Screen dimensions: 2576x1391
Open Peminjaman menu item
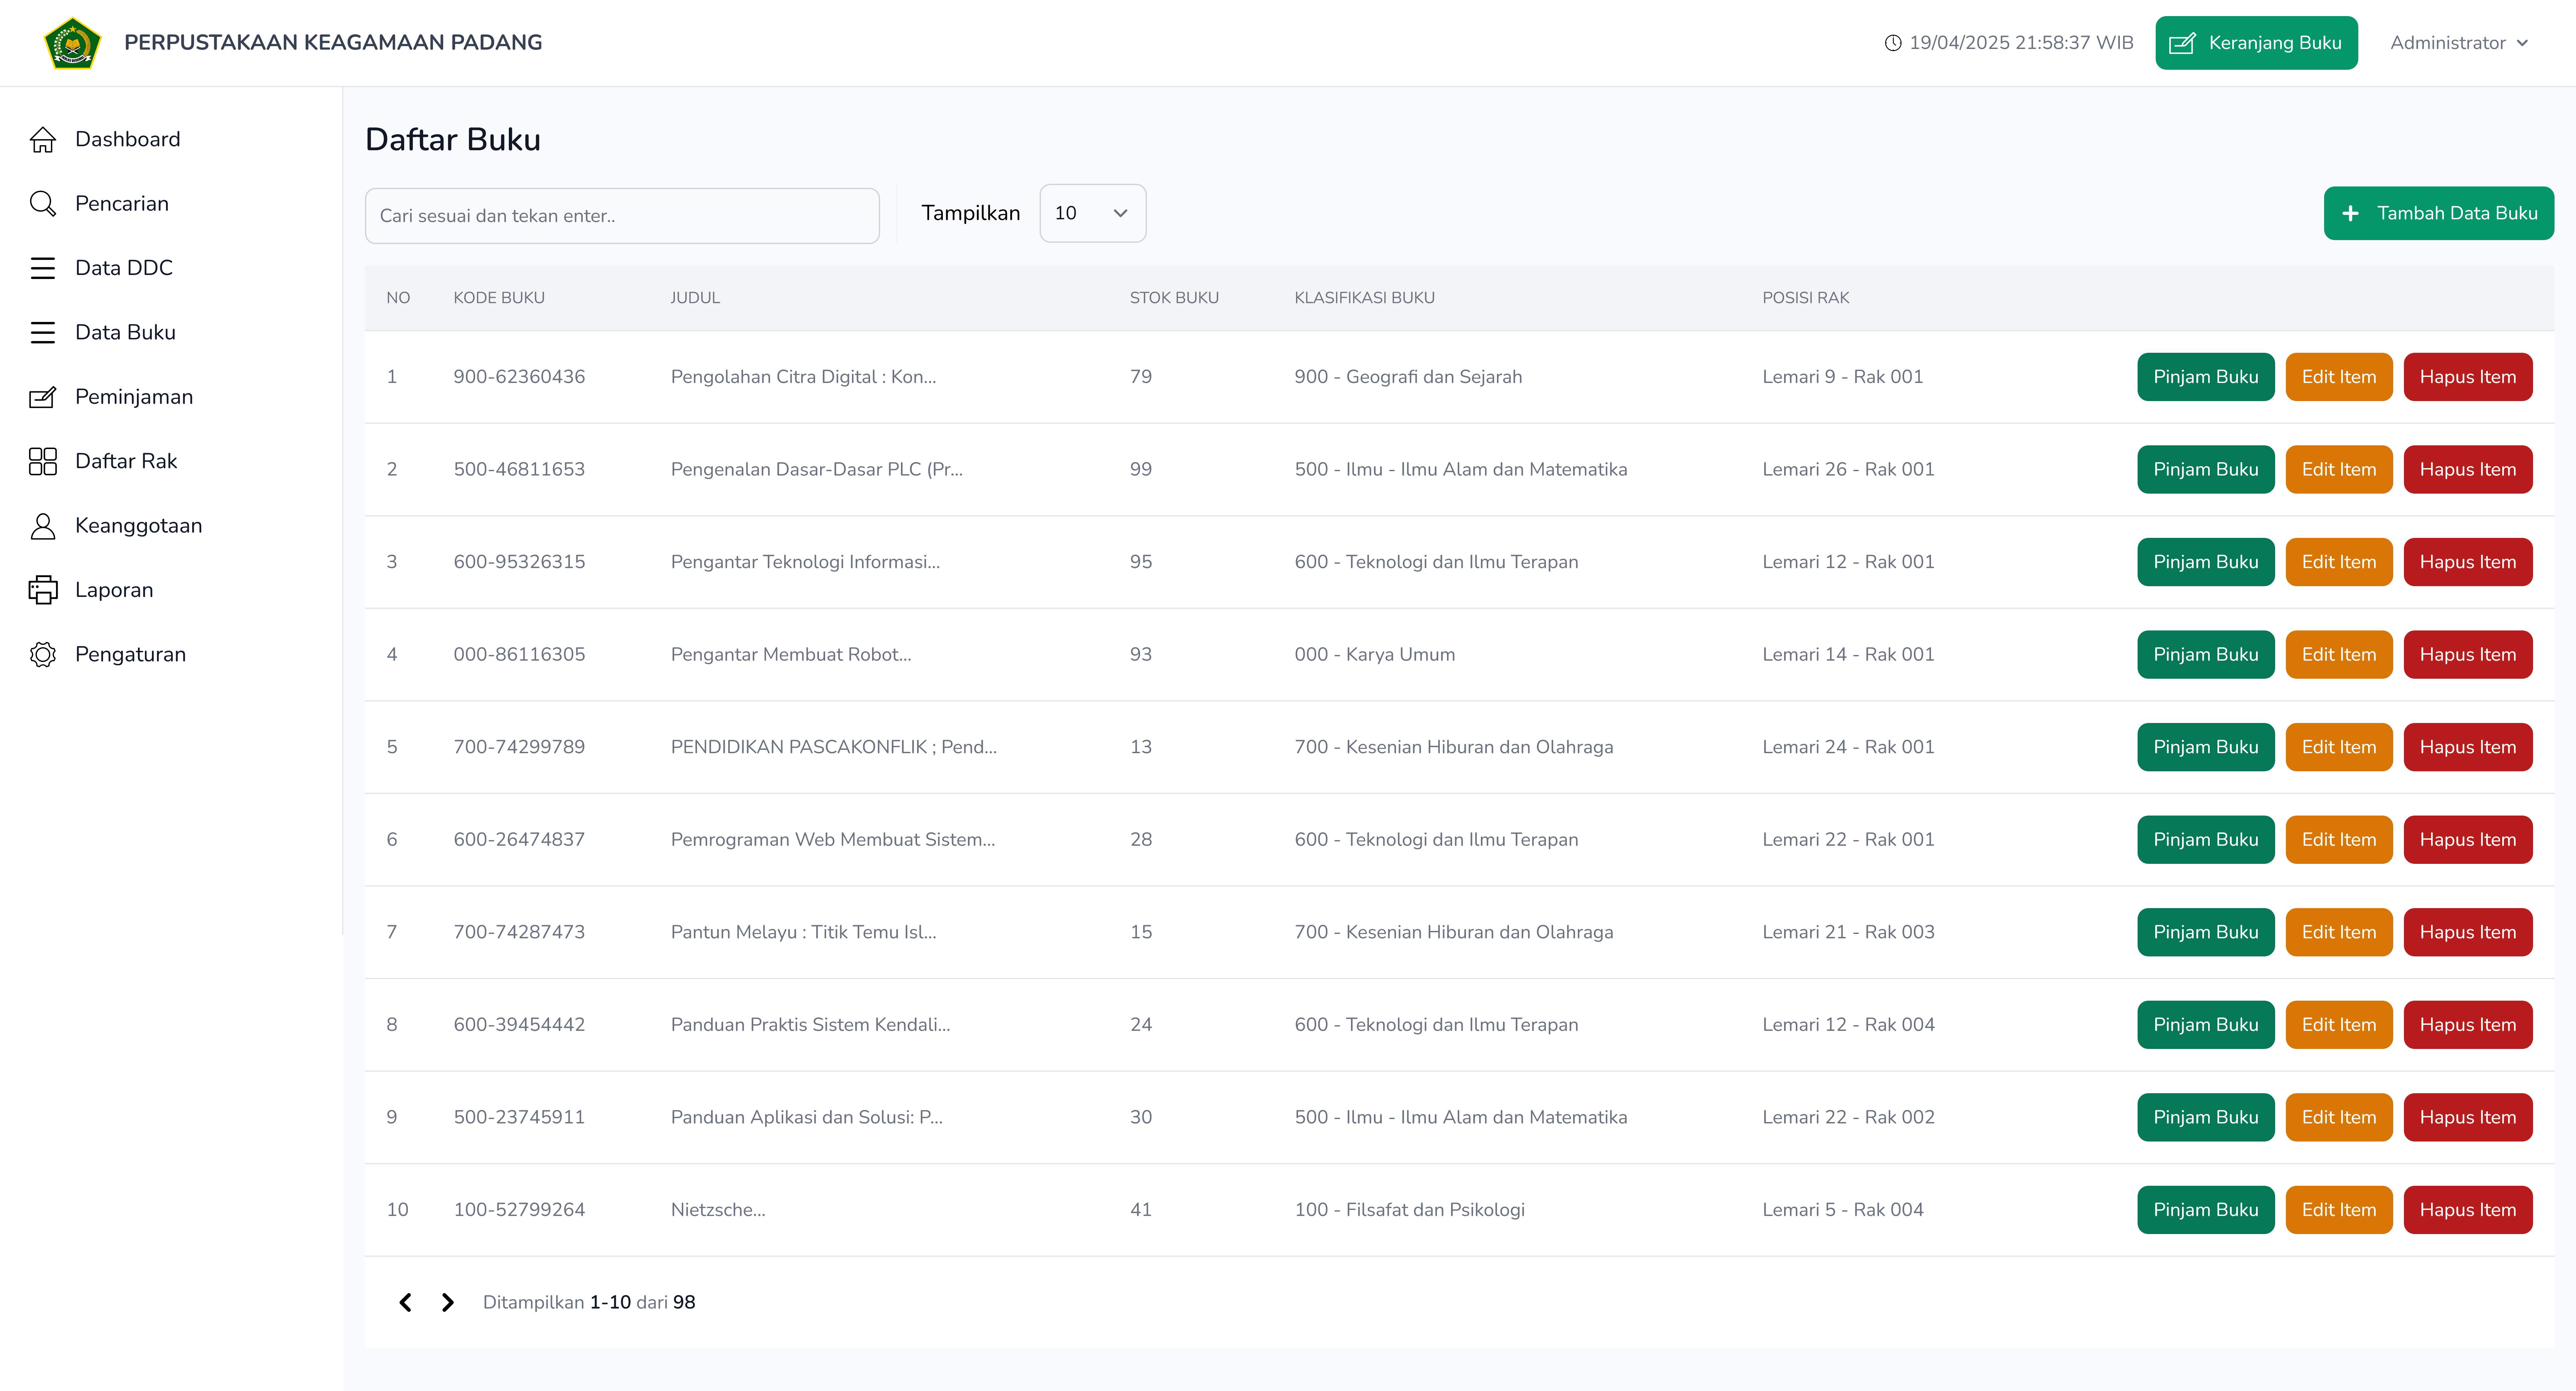[x=171, y=397]
